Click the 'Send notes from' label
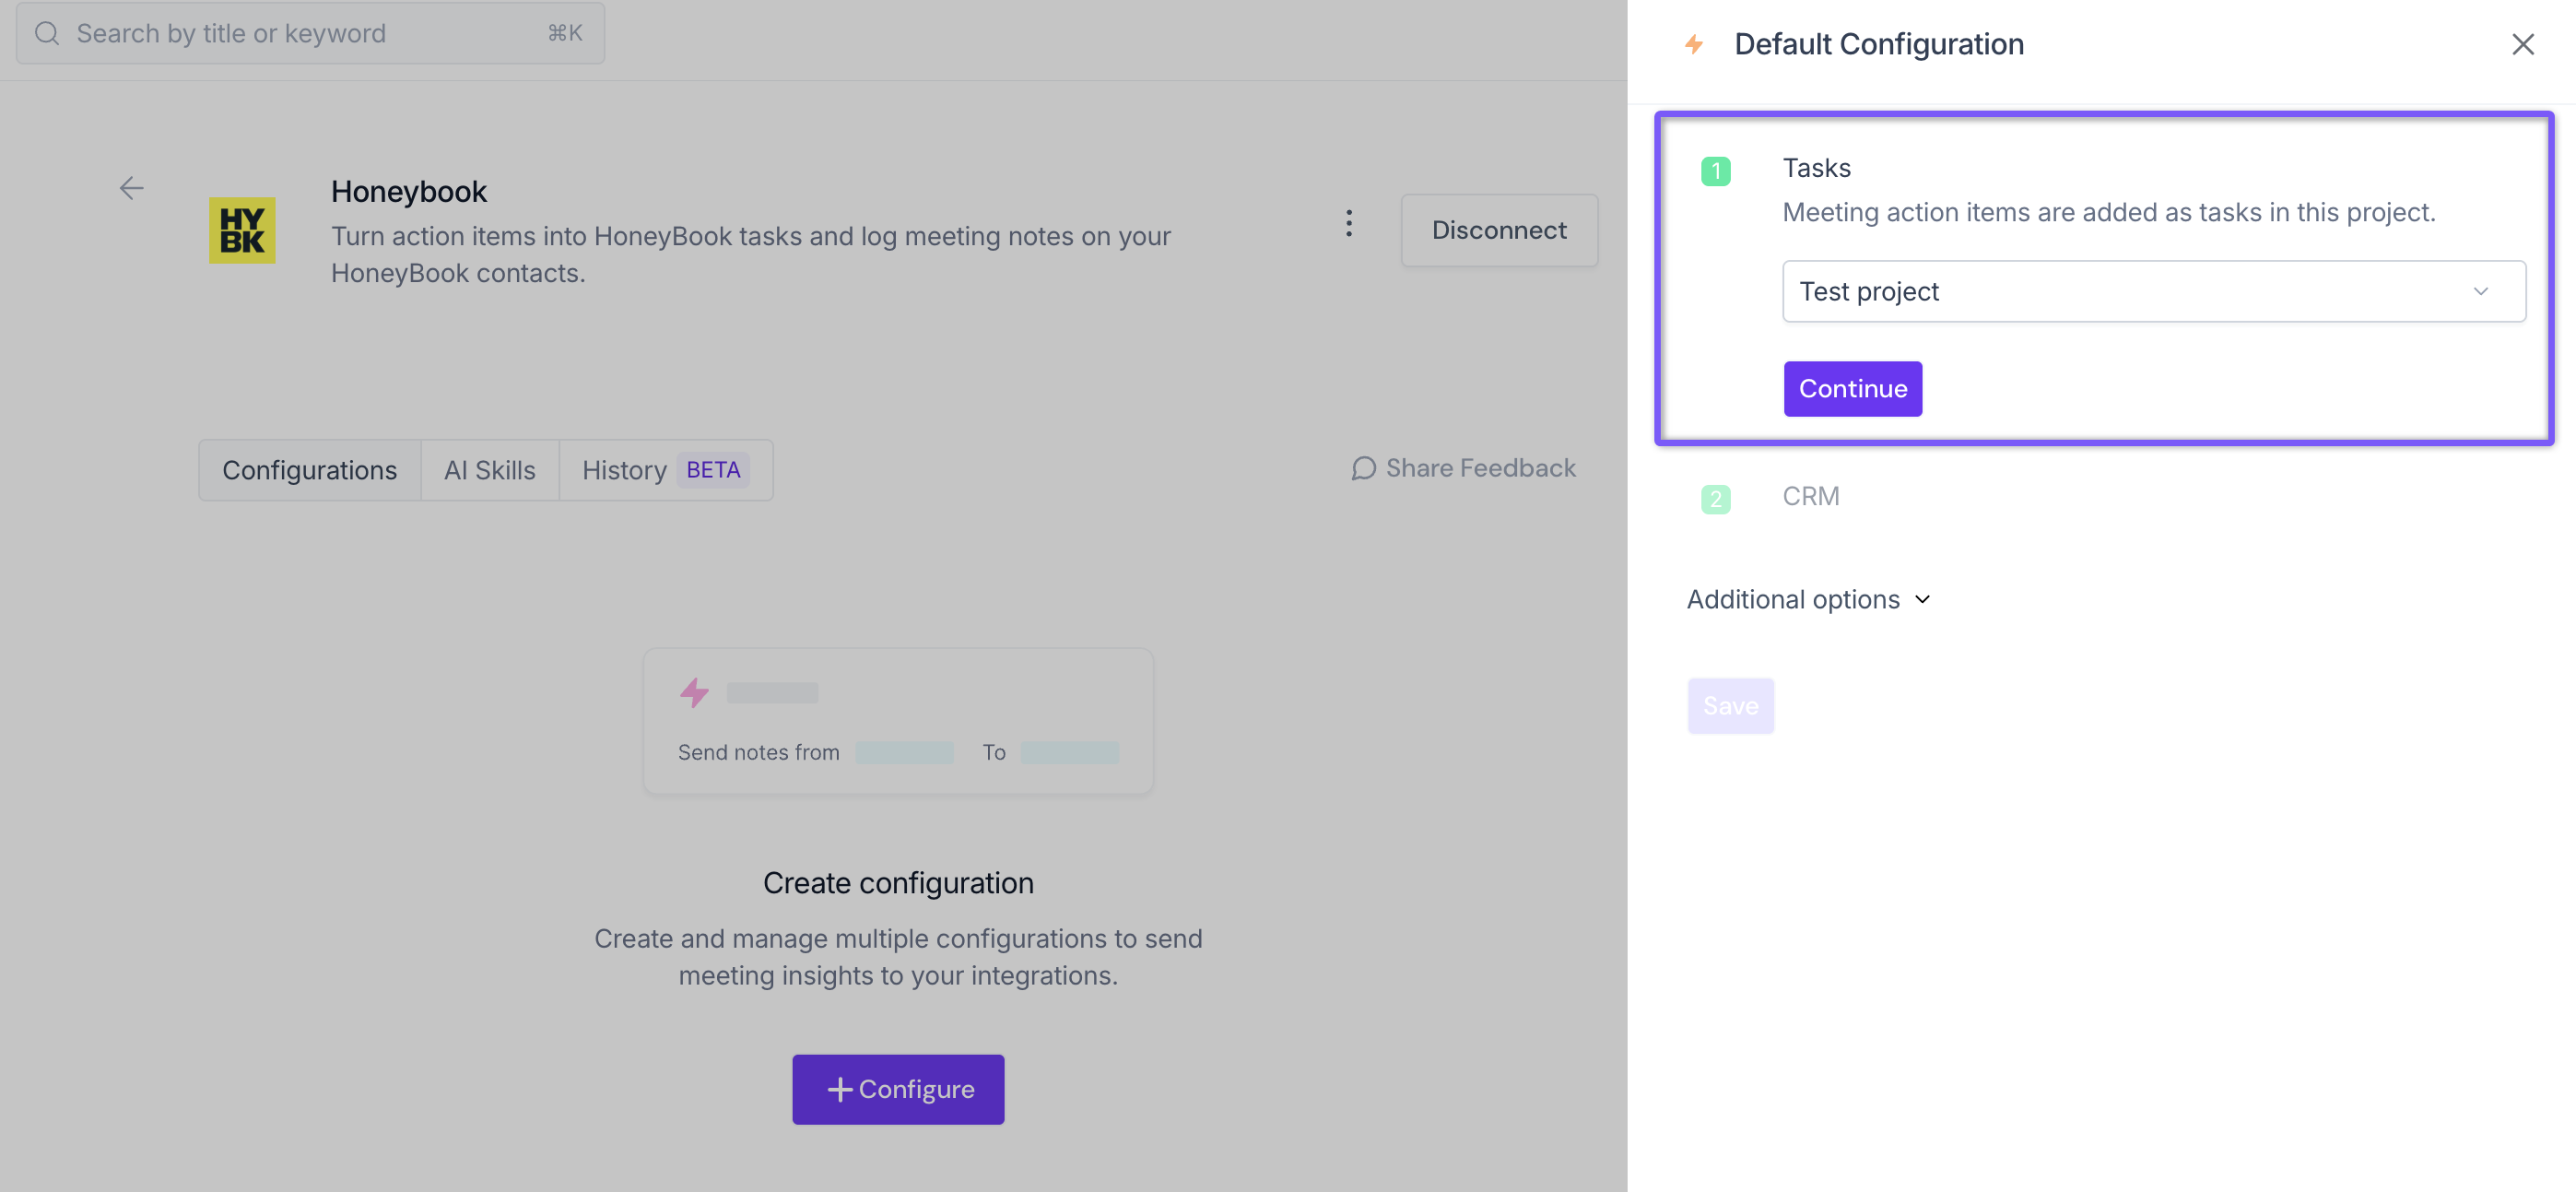Viewport: 2576px width, 1192px height. click(x=758, y=752)
